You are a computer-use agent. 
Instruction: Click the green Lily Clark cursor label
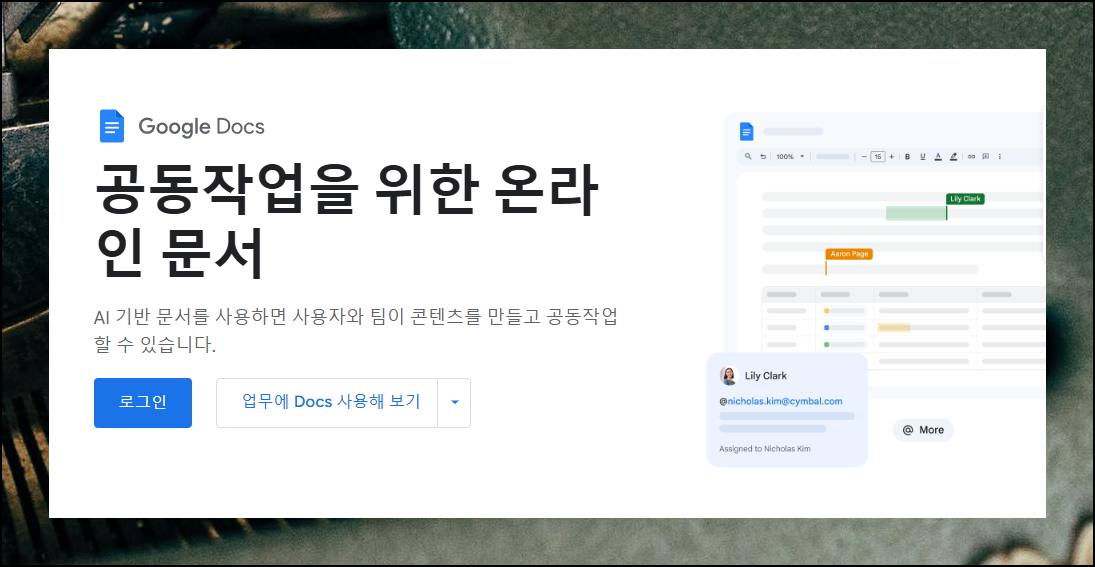click(965, 198)
